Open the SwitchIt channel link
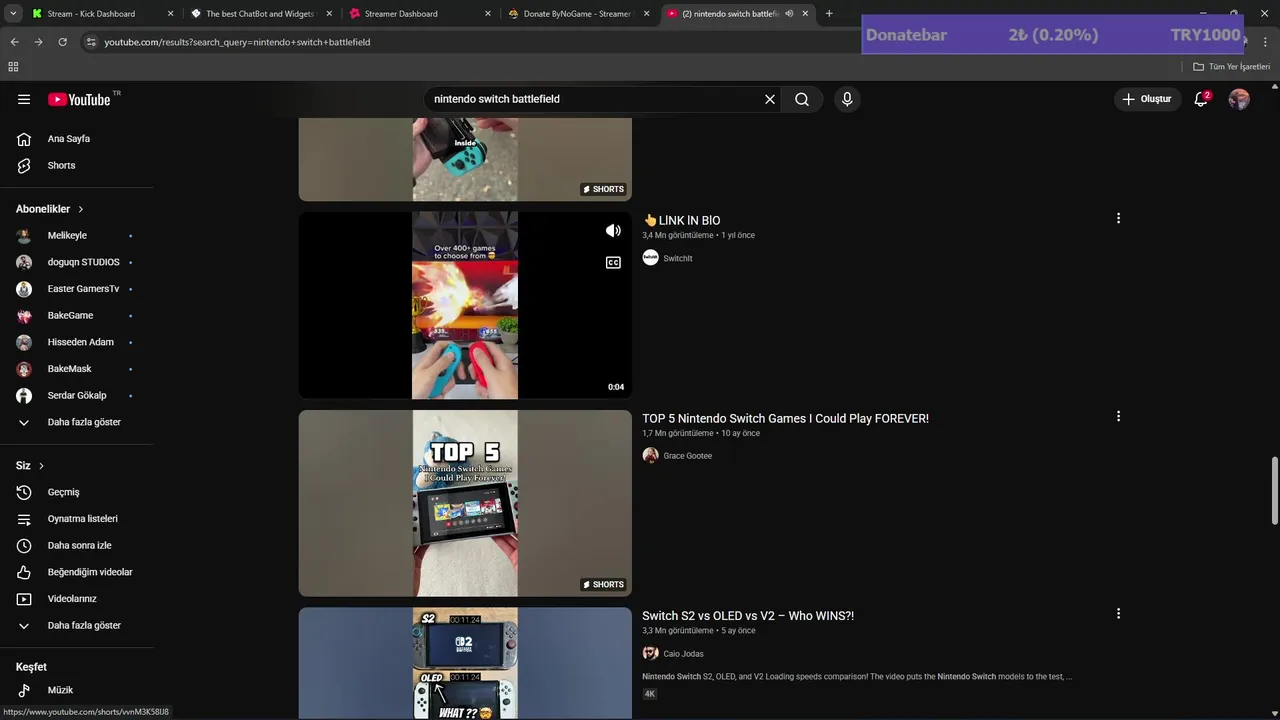Viewport: 1280px width, 720px height. tap(677, 258)
